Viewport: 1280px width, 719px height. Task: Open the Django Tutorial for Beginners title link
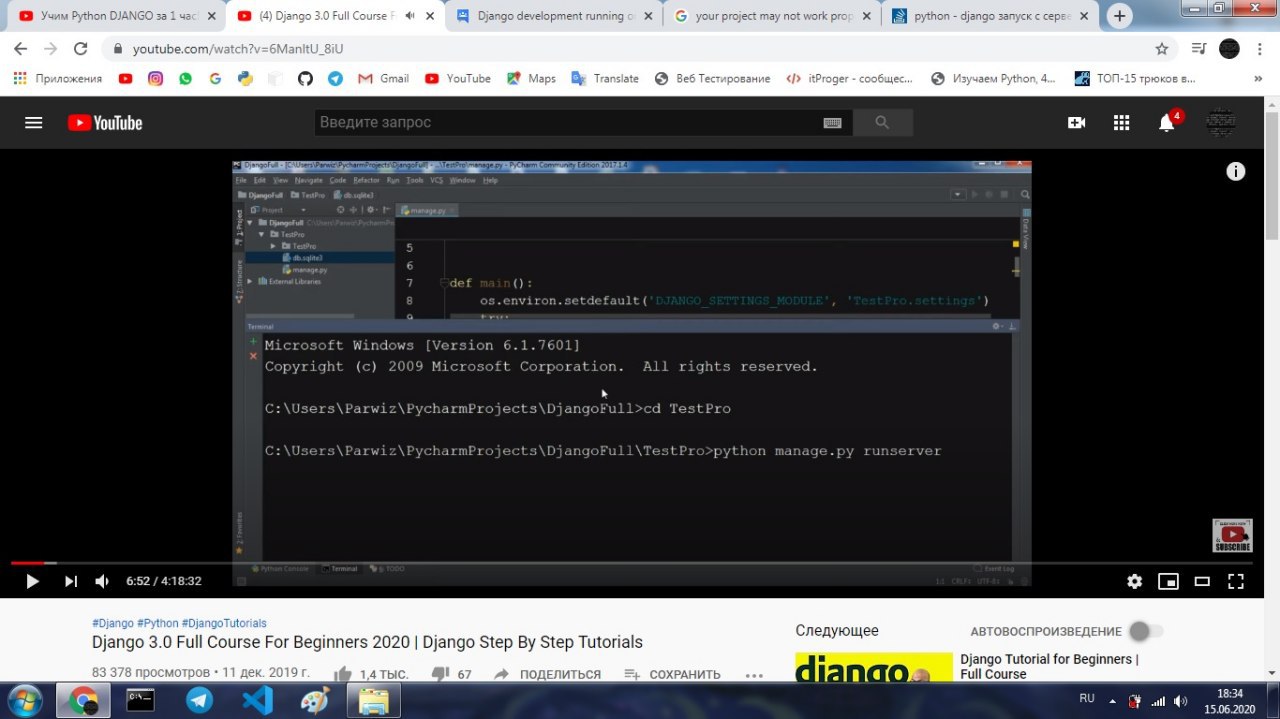[x=1049, y=666]
